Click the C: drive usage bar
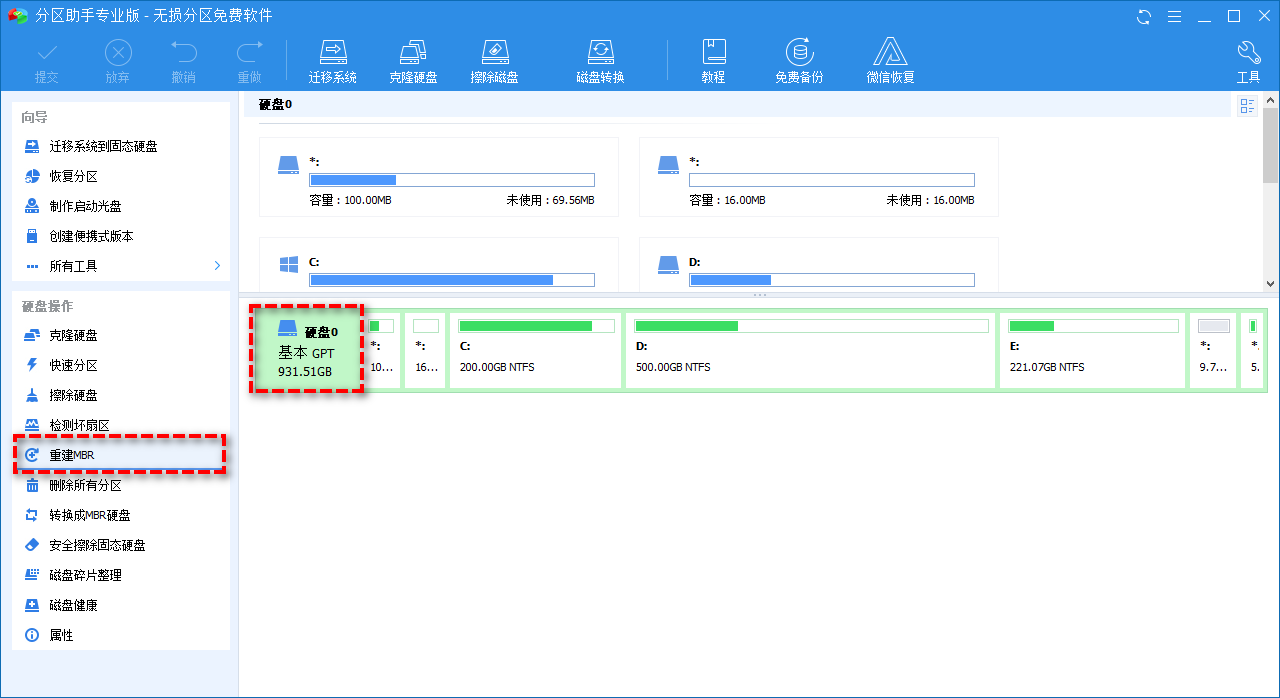The width and height of the screenshot is (1280, 698). 450,280
